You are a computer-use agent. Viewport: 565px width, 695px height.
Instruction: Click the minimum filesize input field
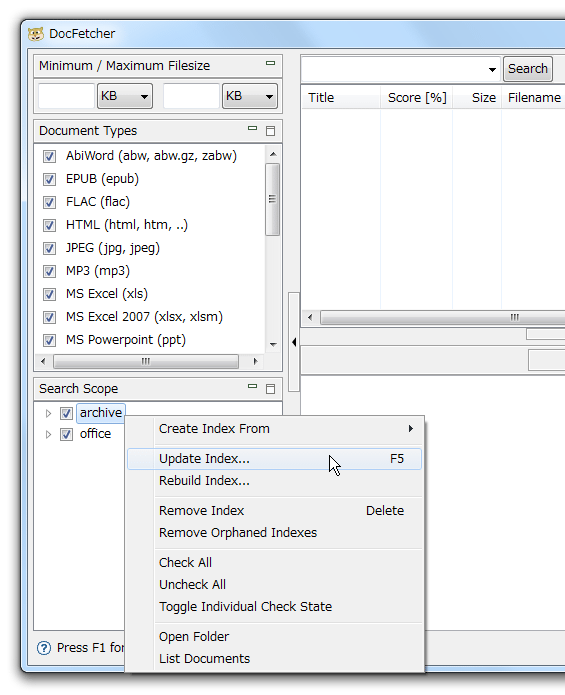point(66,96)
